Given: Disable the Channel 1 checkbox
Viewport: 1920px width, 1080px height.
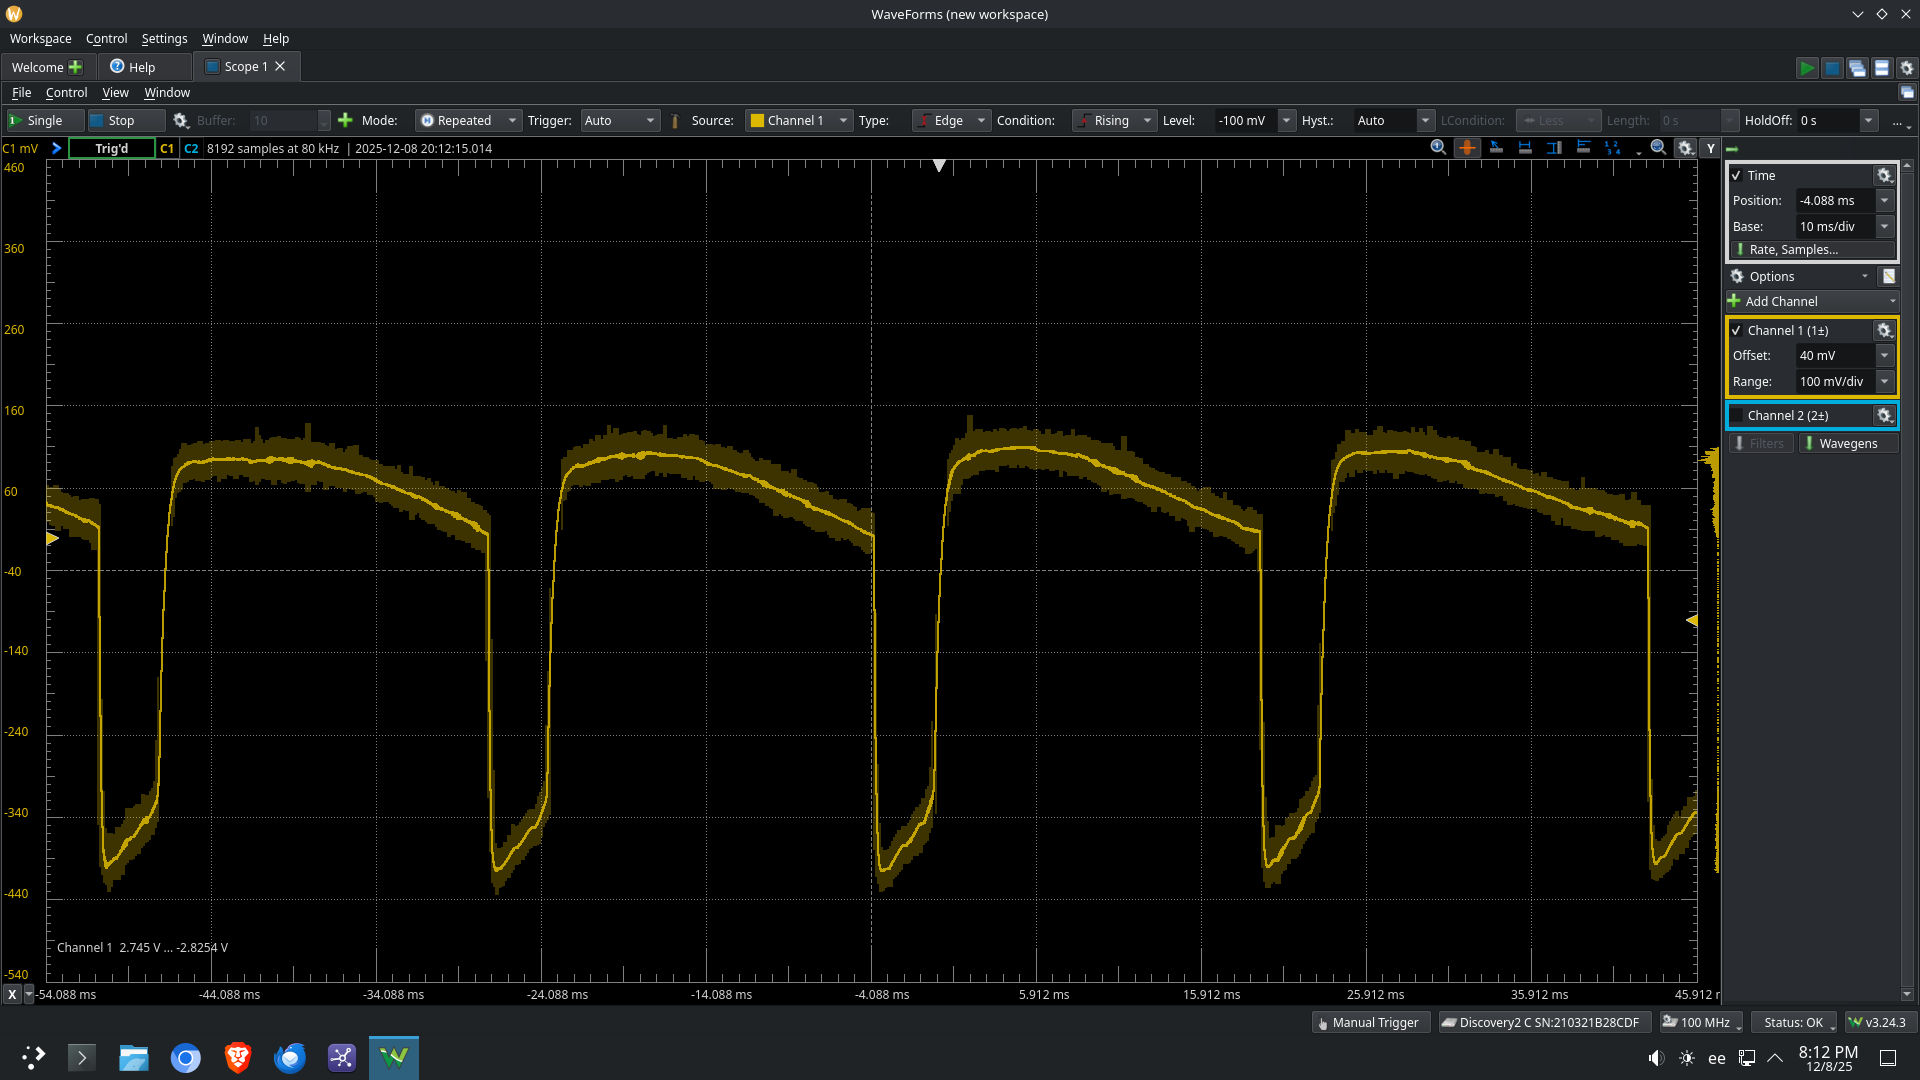Looking at the screenshot, I should click(1737, 331).
